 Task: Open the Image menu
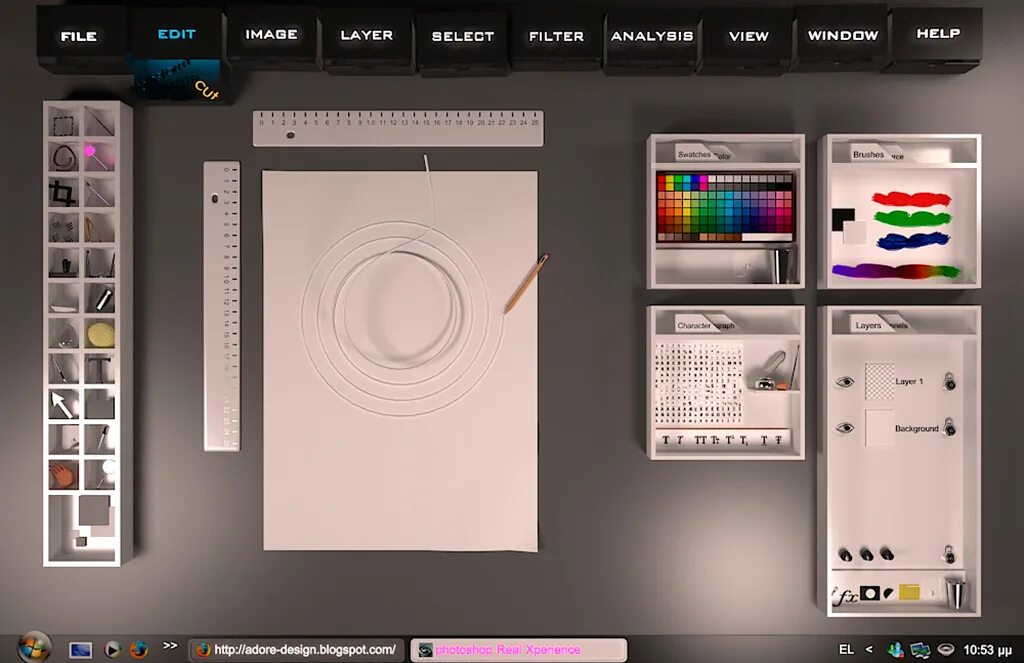272,35
